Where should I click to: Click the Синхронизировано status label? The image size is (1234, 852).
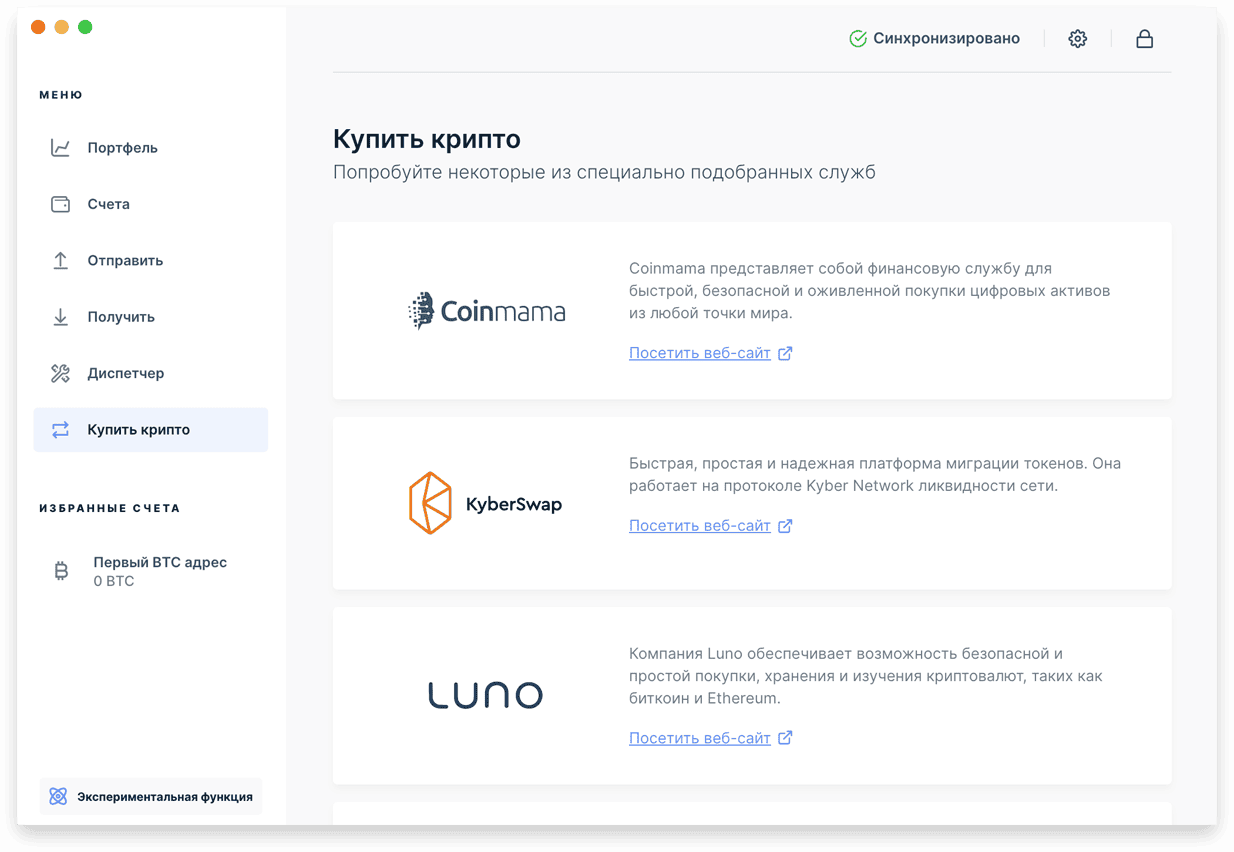point(946,39)
